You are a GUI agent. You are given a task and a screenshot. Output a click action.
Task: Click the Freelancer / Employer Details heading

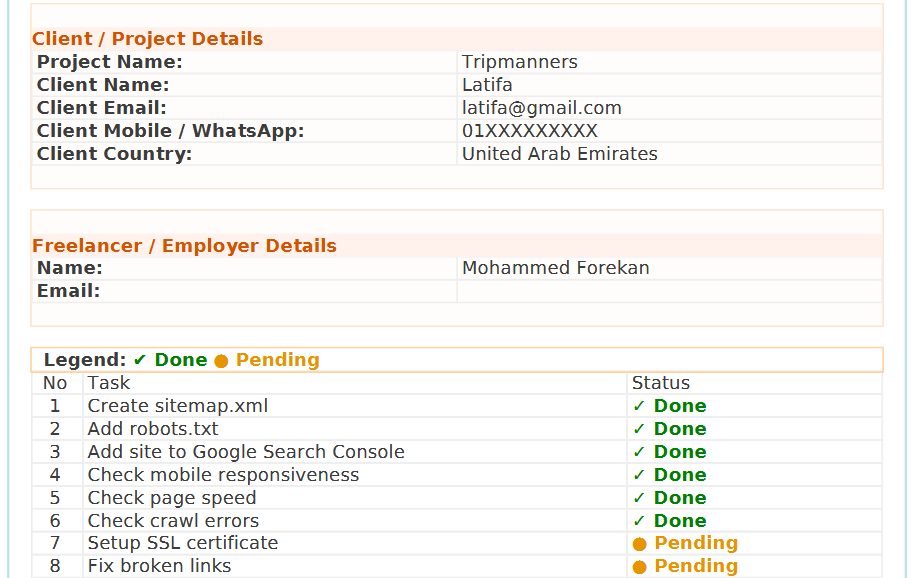coord(184,246)
